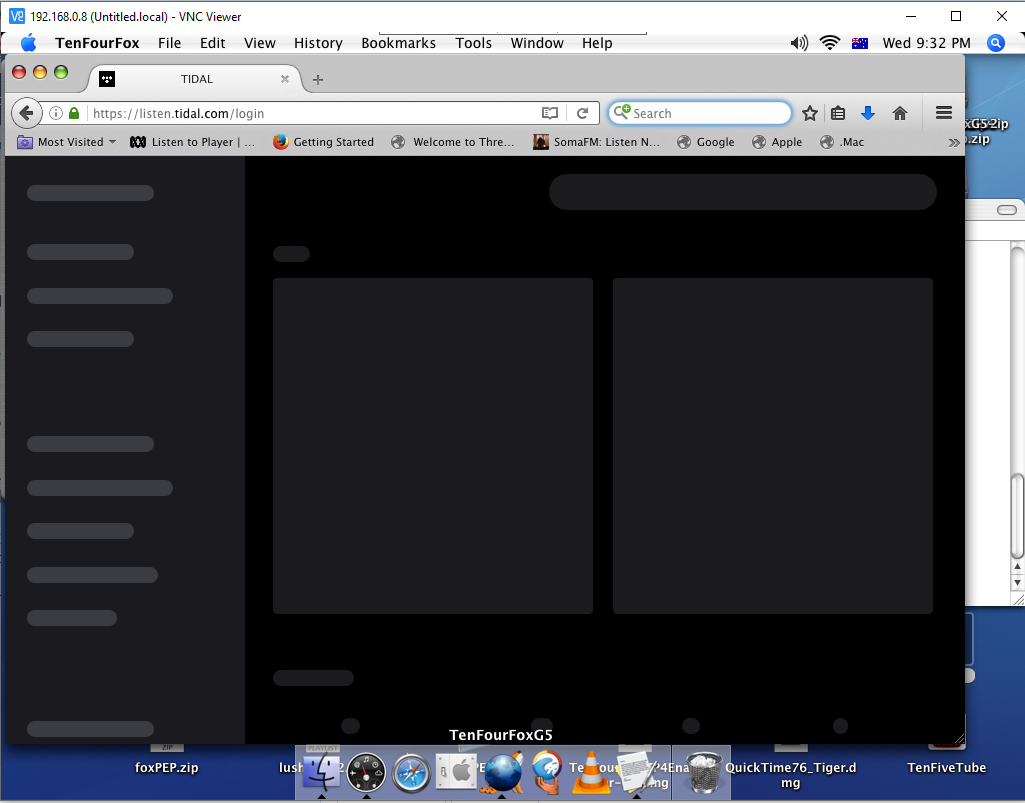Screen dimensions: 1025x803
Task: Click the search engine magnifier icon
Action: coord(622,112)
